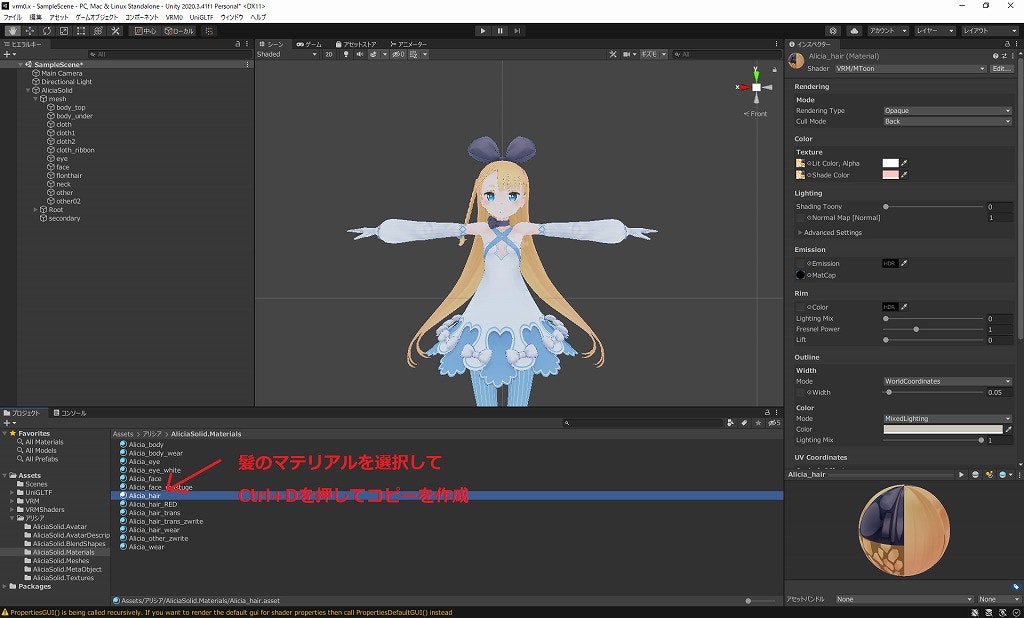Select Alicia_body material asset
1024x618 pixels.
(x=146, y=445)
